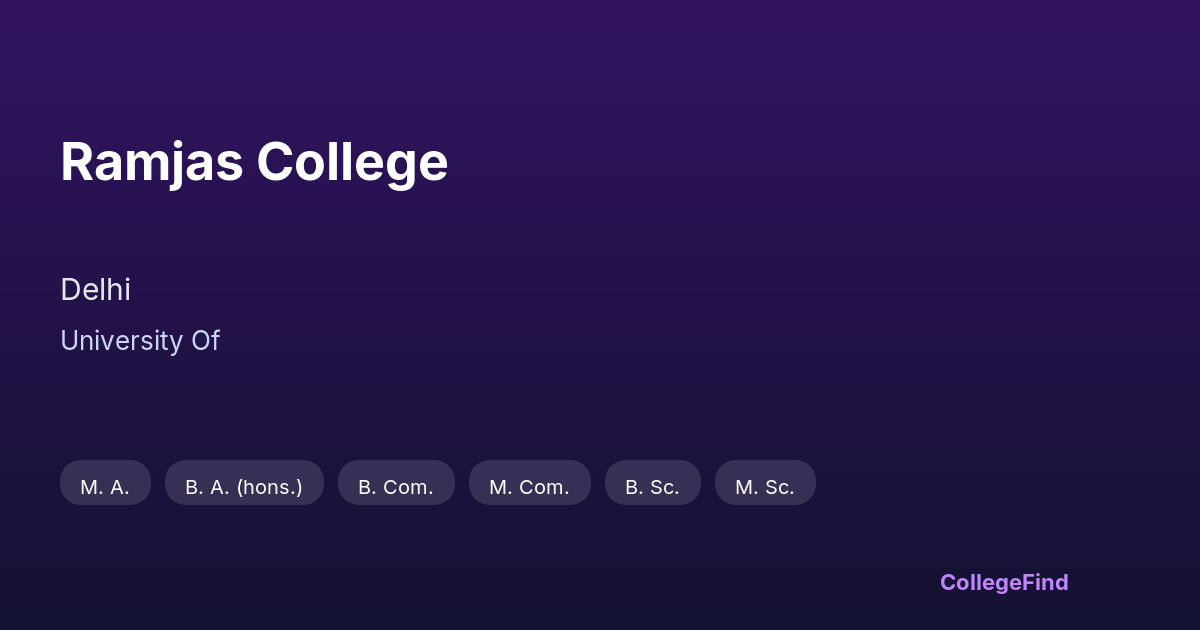
Task: Click the B. Com. course tag
Action: tap(396, 487)
